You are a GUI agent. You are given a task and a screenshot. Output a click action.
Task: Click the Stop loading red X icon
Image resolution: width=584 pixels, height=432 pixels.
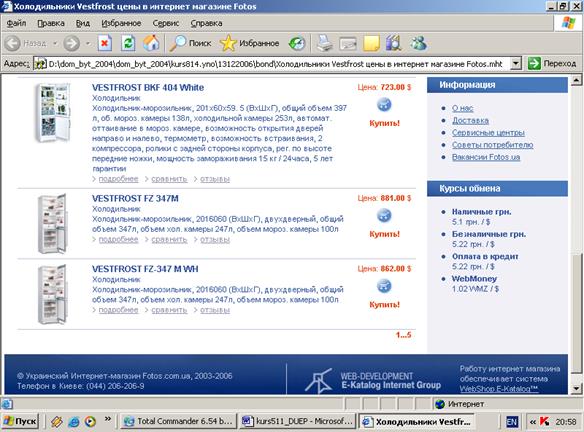tap(105, 43)
